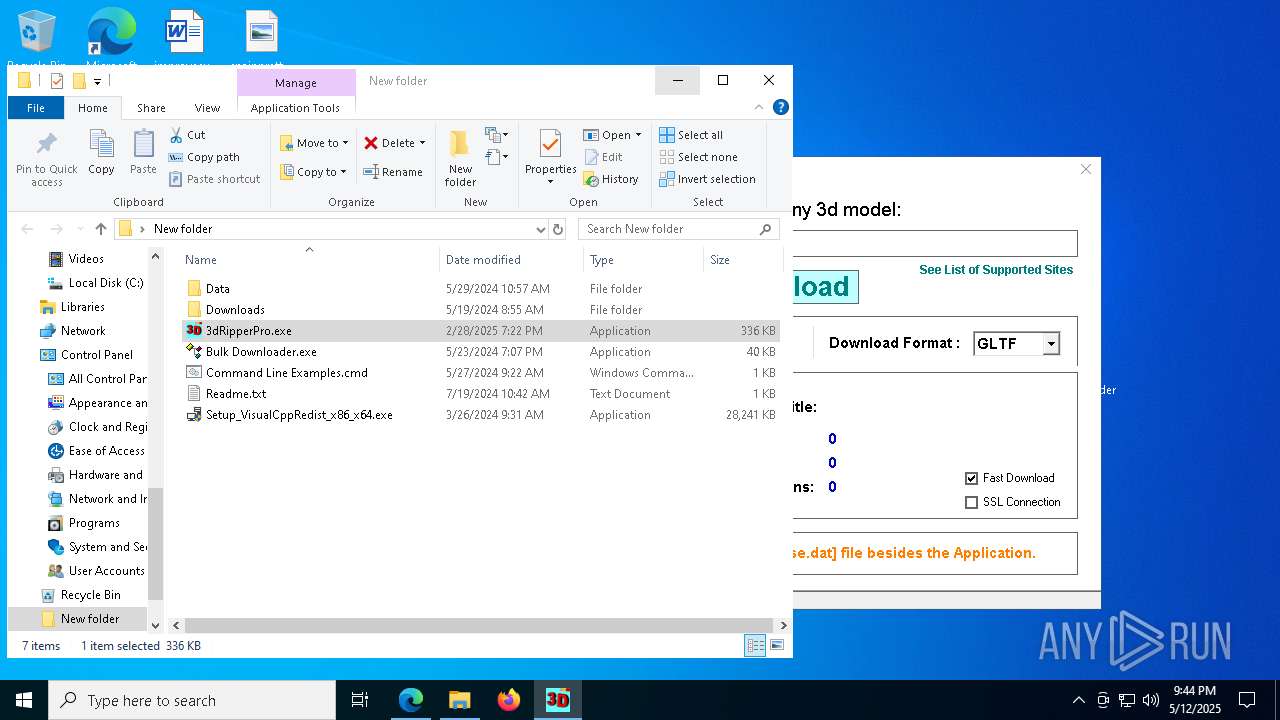Go up one folder level arrow
Screen dimensions: 1280x720
pos(100,229)
